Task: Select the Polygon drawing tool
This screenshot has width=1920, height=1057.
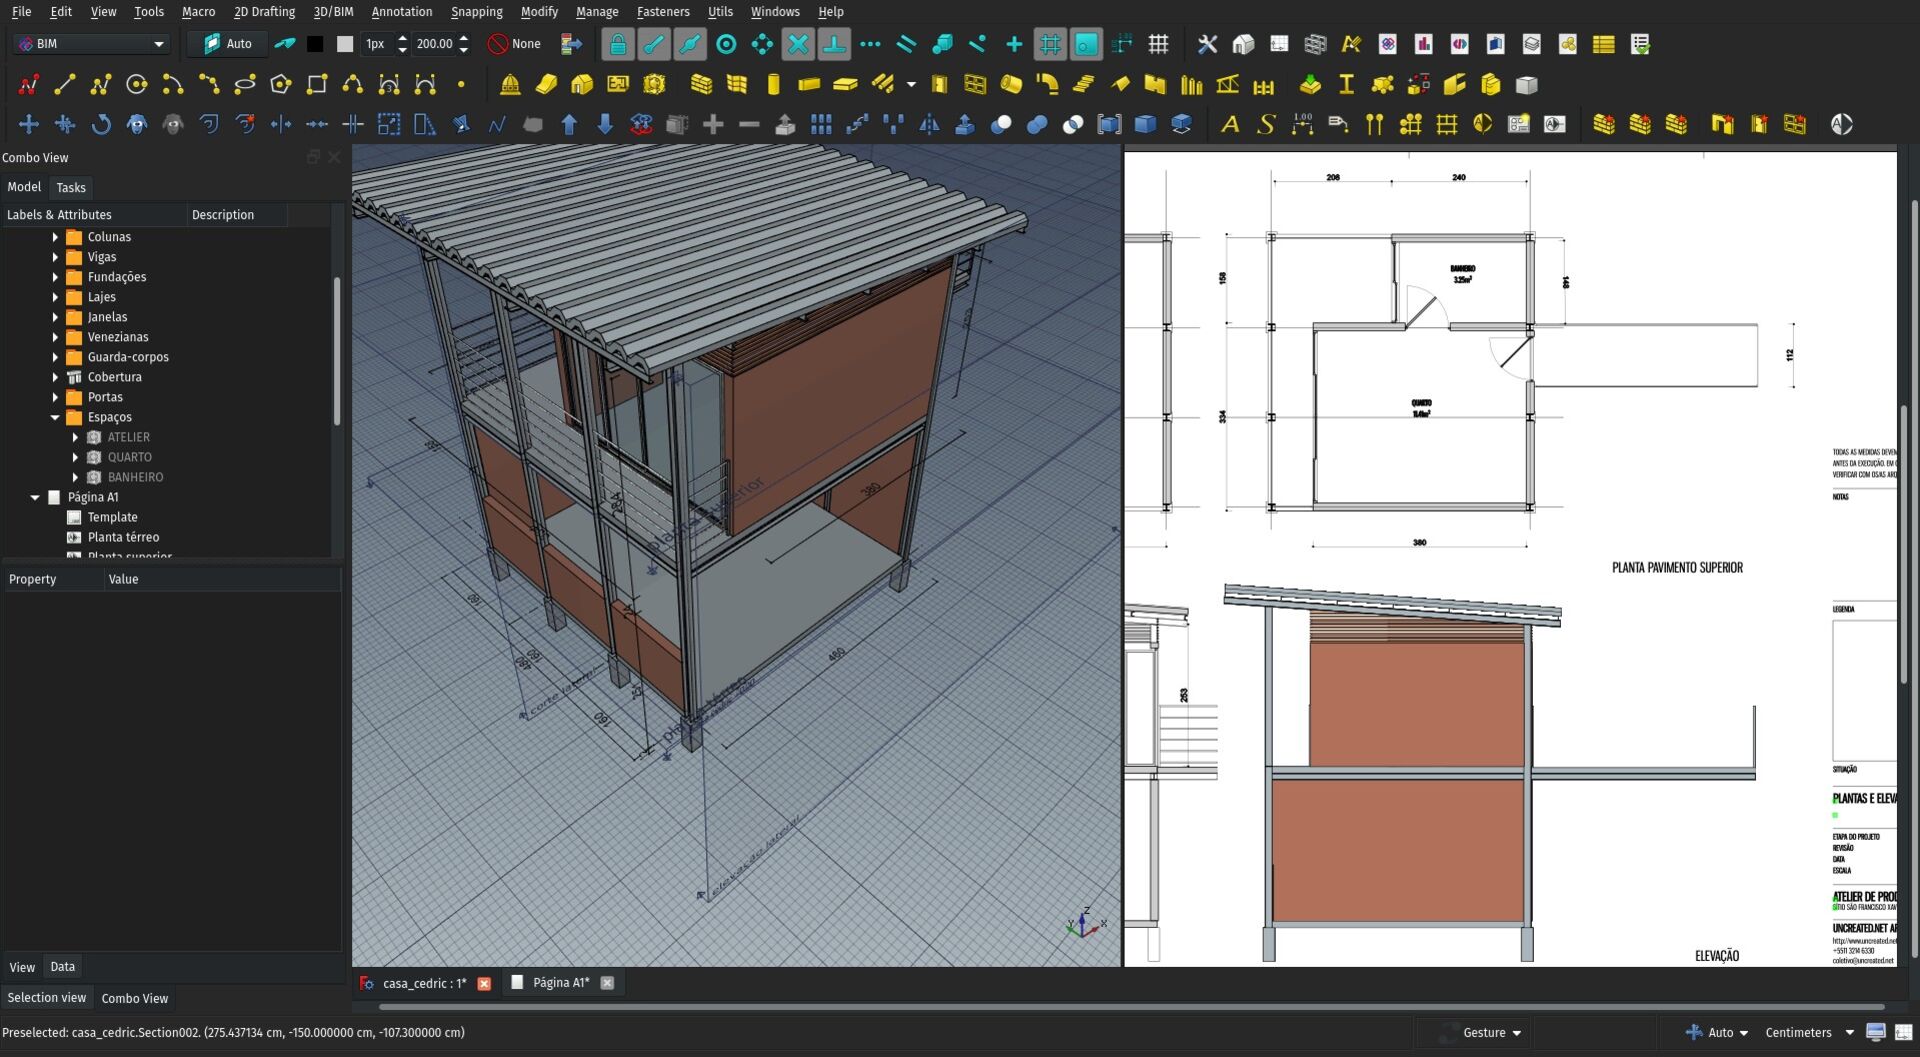Action: [x=281, y=85]
